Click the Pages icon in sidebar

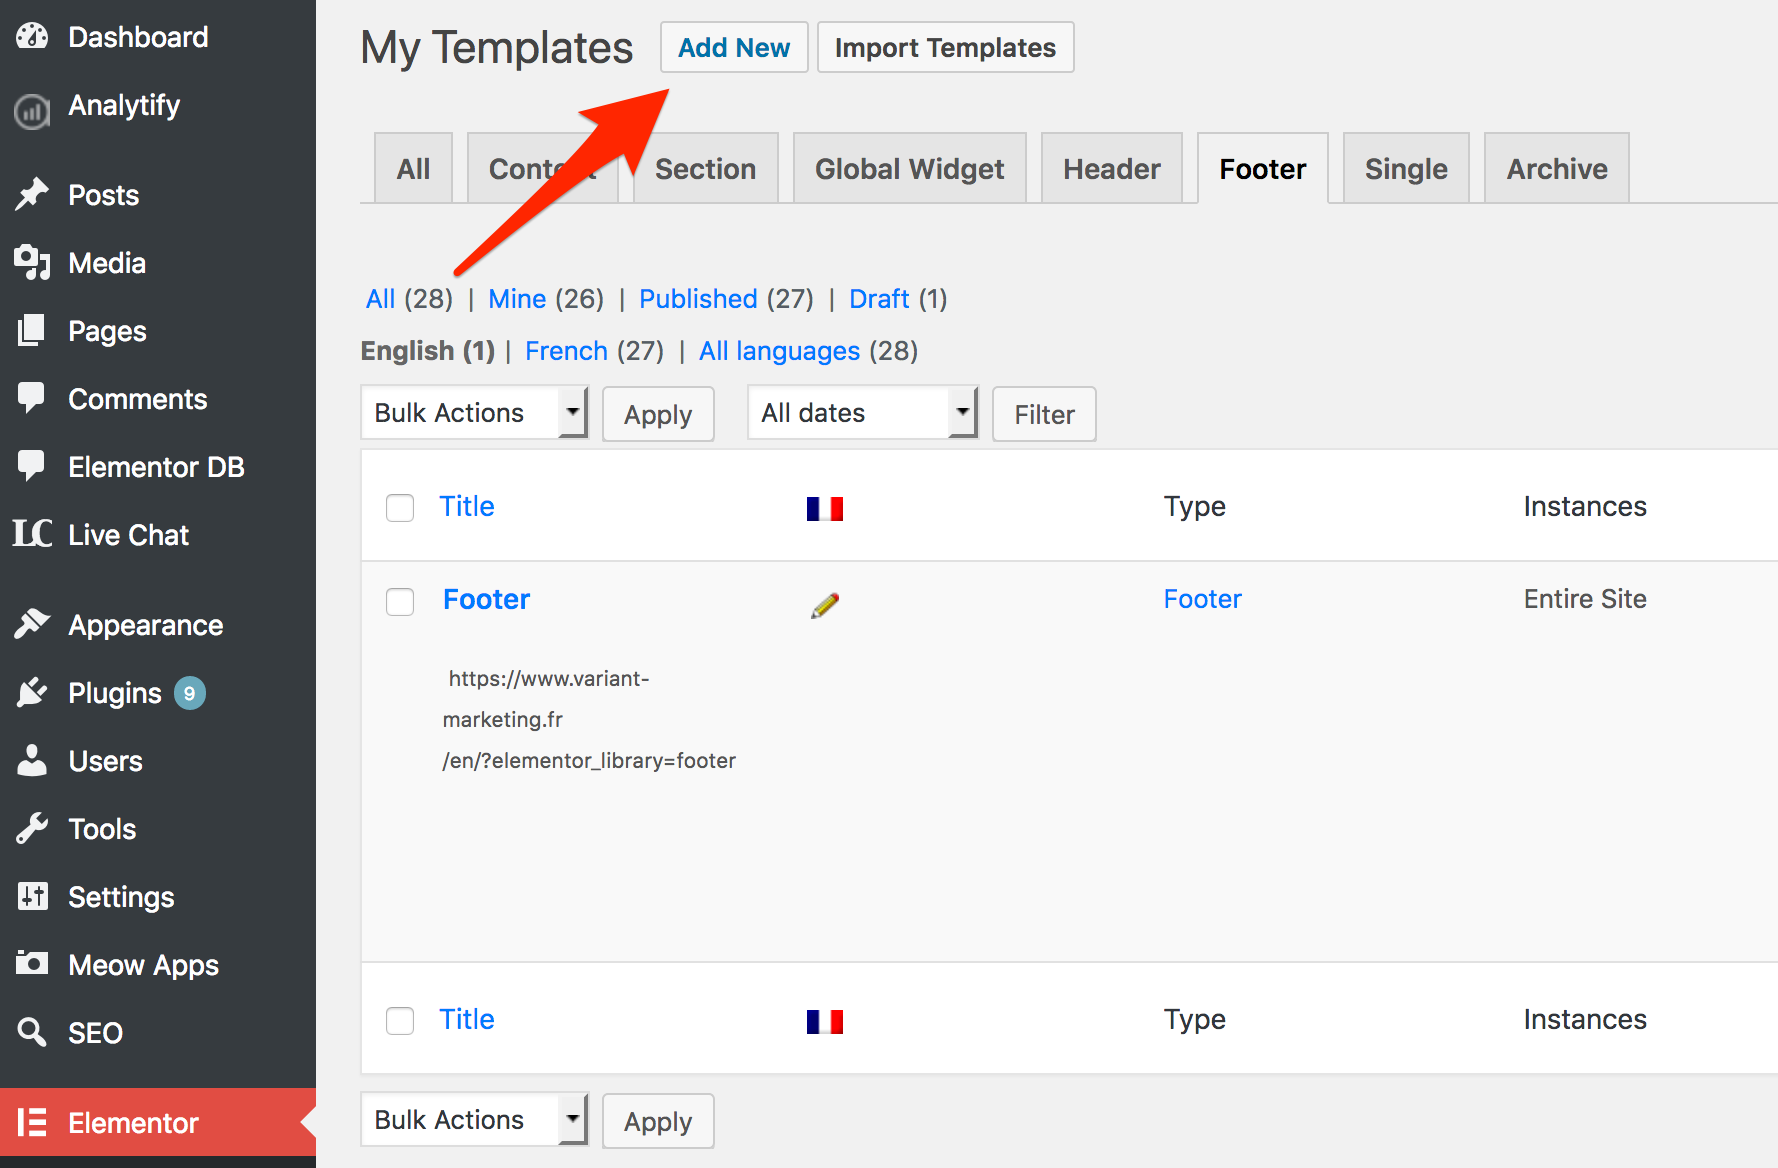pos(32,331)
